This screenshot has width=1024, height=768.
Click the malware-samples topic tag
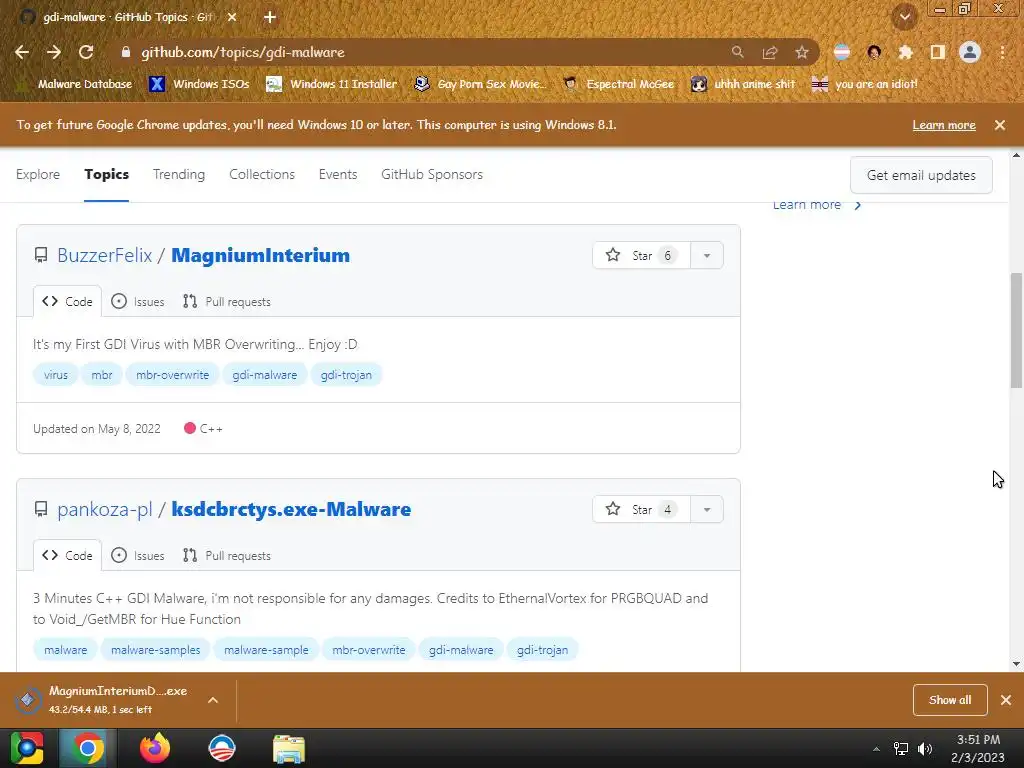(x=155, y=650)
